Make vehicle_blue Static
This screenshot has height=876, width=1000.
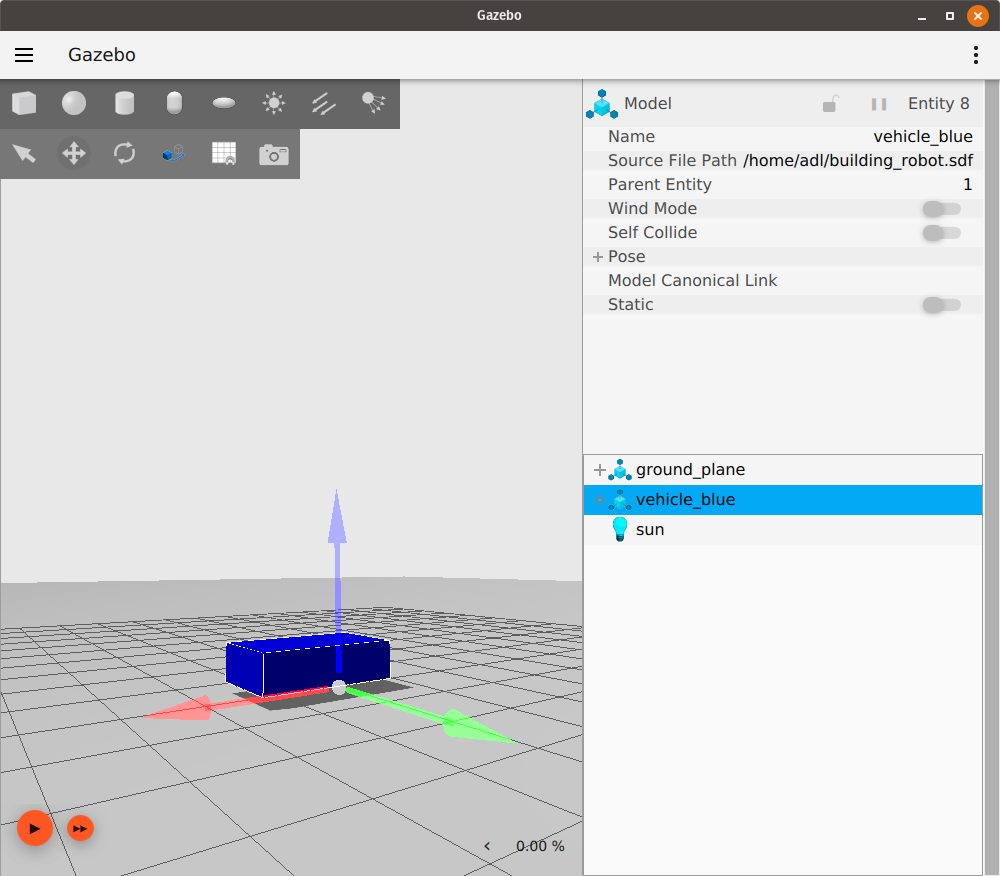941,305
